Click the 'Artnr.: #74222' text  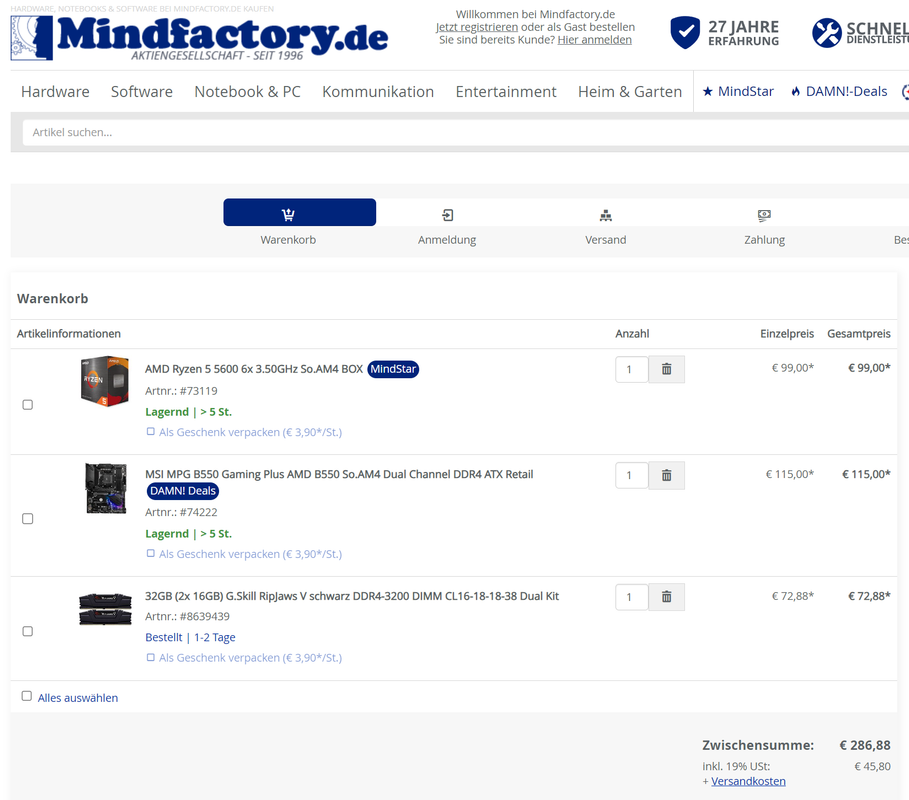coord(181,512)
